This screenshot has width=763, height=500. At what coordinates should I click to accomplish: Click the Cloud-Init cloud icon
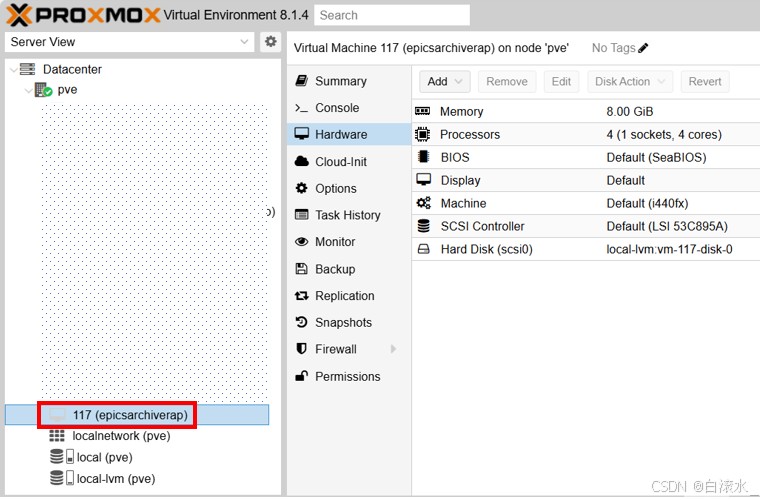pyautogui.click(x=302, y=161)
